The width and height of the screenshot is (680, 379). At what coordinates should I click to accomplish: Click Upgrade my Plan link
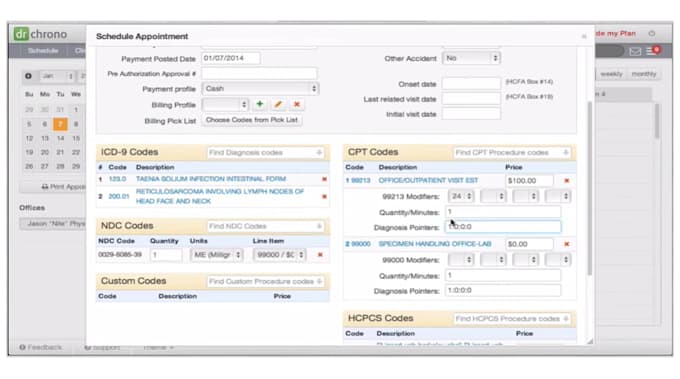[615, 33]
